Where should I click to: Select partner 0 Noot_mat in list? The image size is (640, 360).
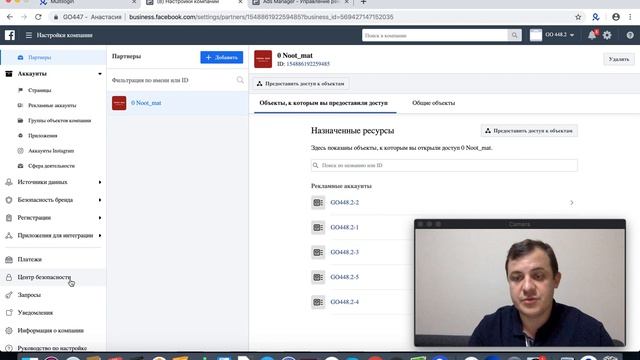coord(178,103)
